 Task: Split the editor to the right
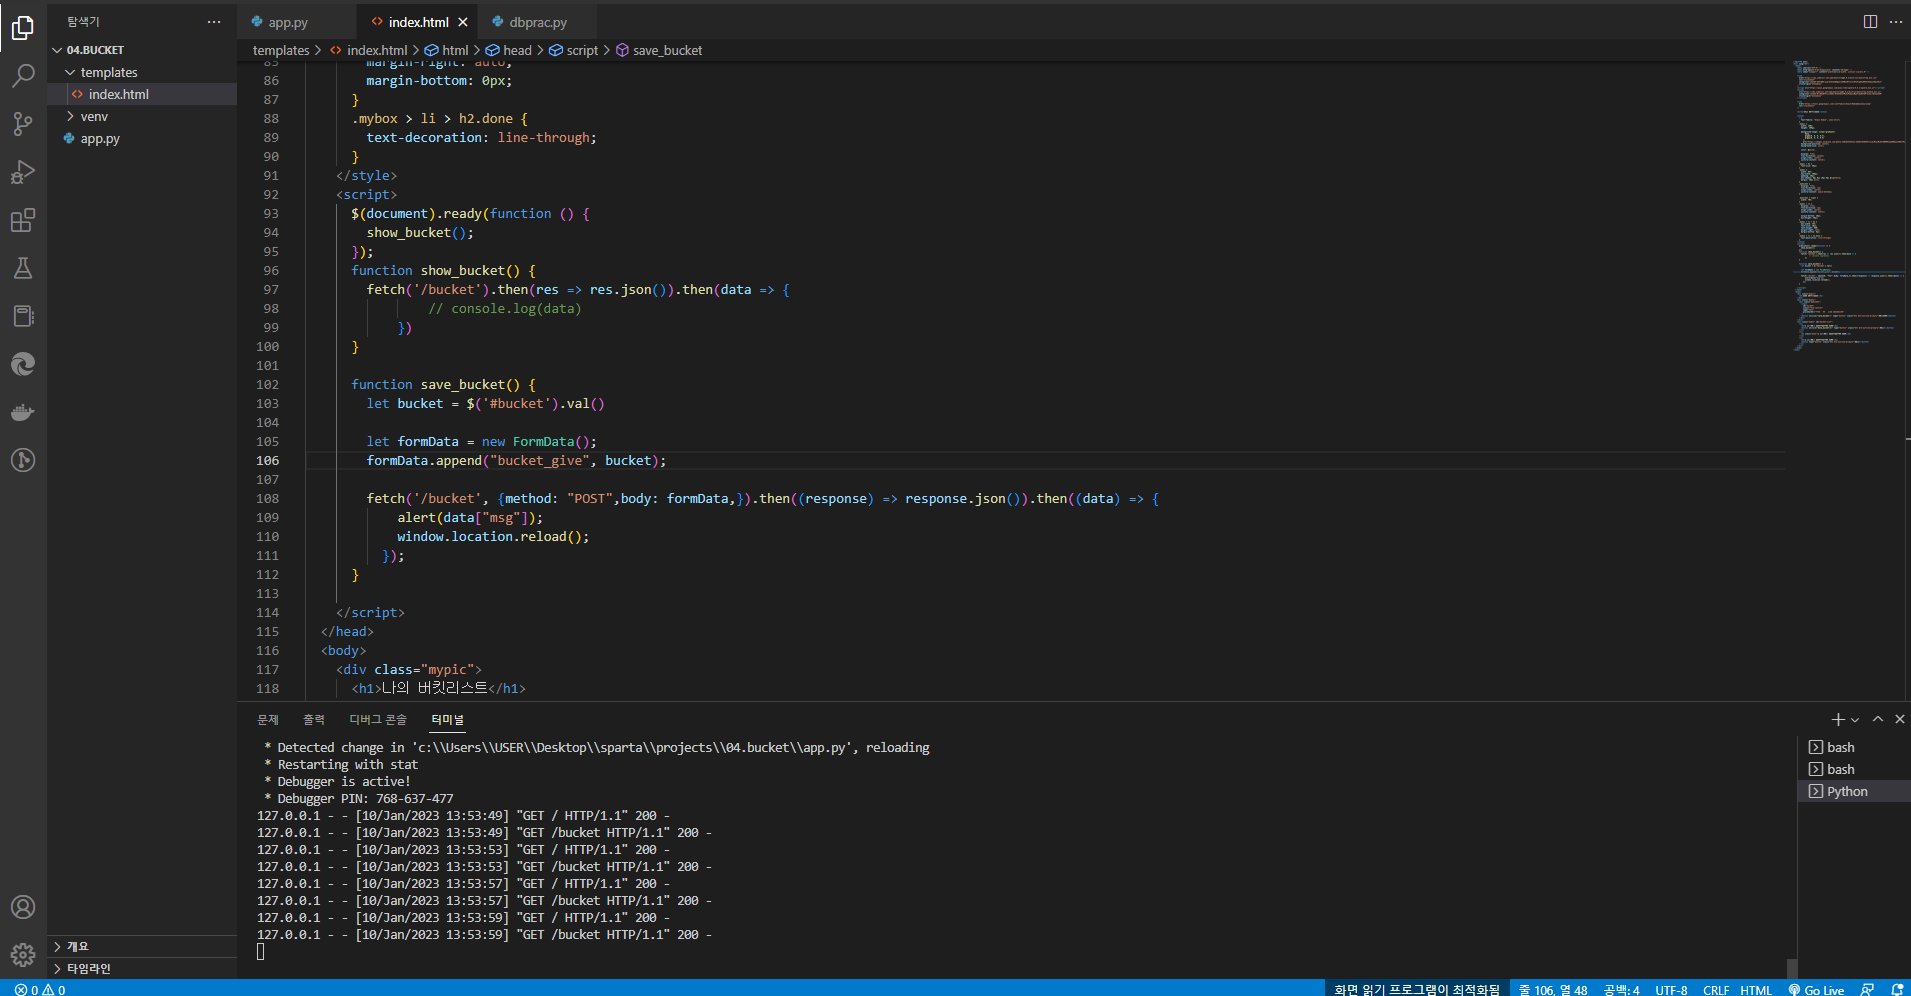coord(1870,22)
